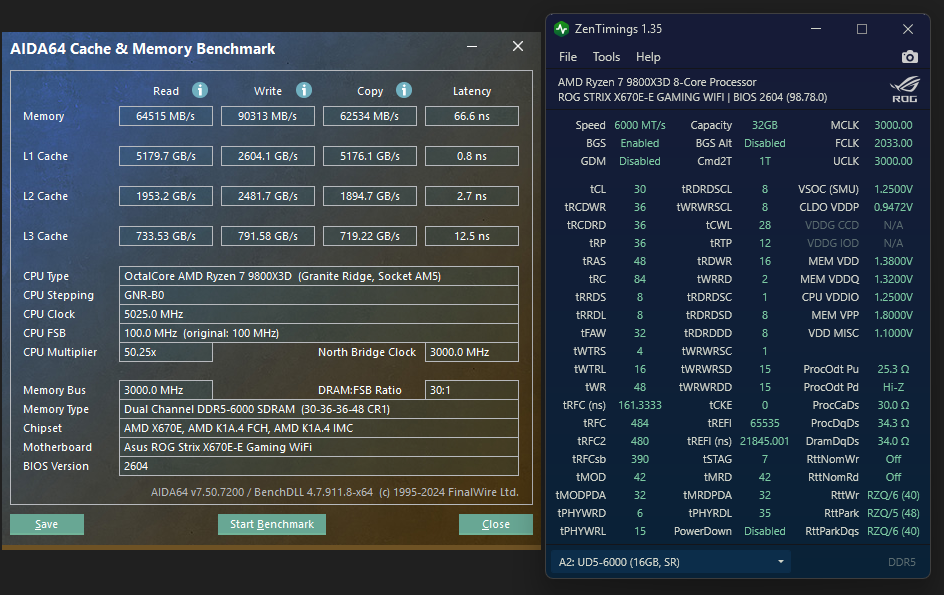Click the Close button in AIDA64

click(x=495, y=524)
